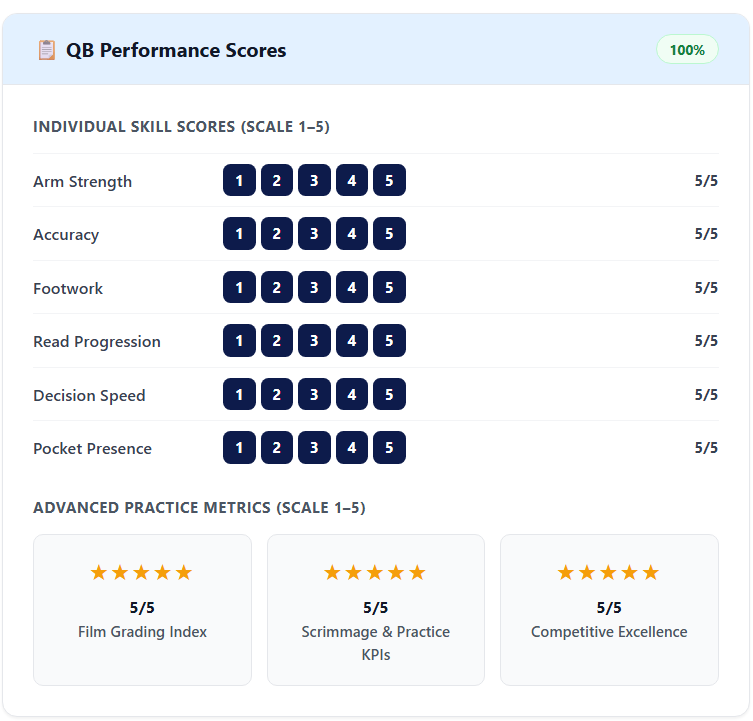753x721 pixels.
Task: Select score 1 for Accuracy
Action: pyautogui.click(x=239, y=234)
